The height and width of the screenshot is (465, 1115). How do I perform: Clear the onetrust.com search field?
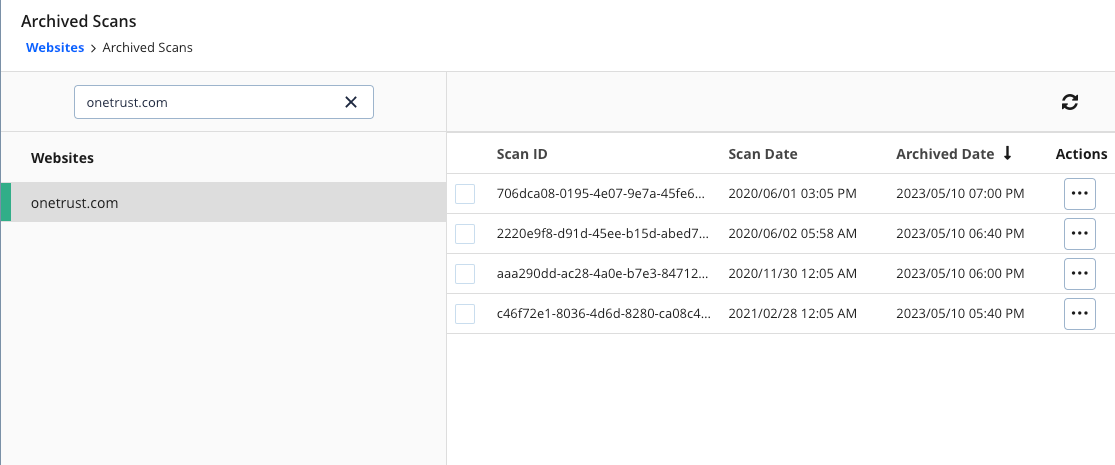[x=351, y=102]
